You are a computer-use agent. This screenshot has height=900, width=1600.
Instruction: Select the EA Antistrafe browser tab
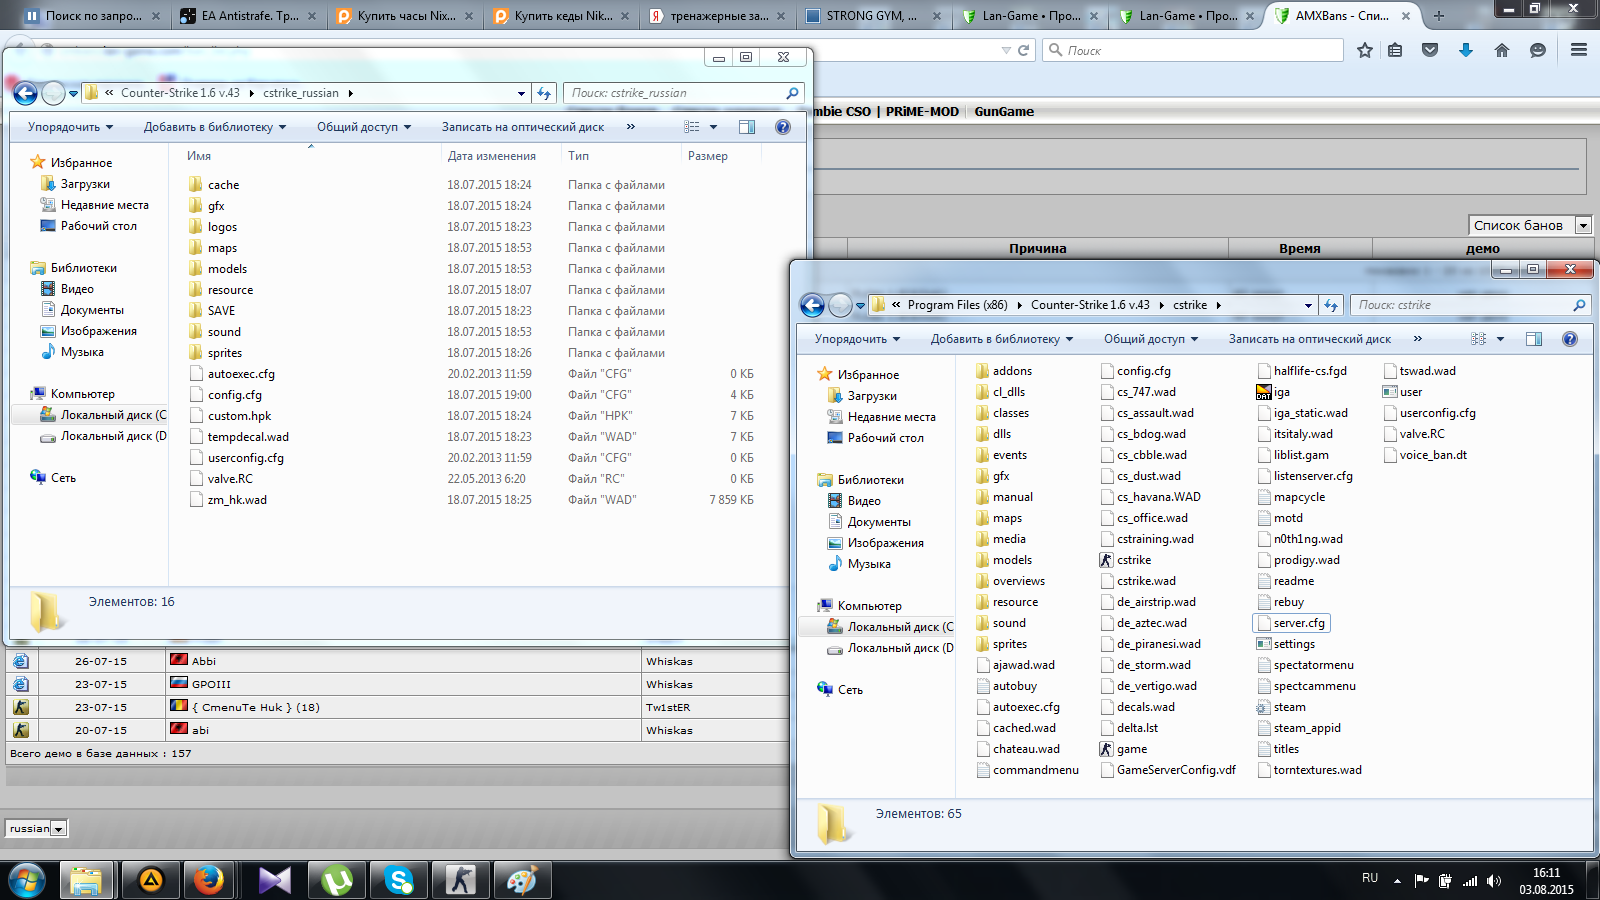point(249,16)
